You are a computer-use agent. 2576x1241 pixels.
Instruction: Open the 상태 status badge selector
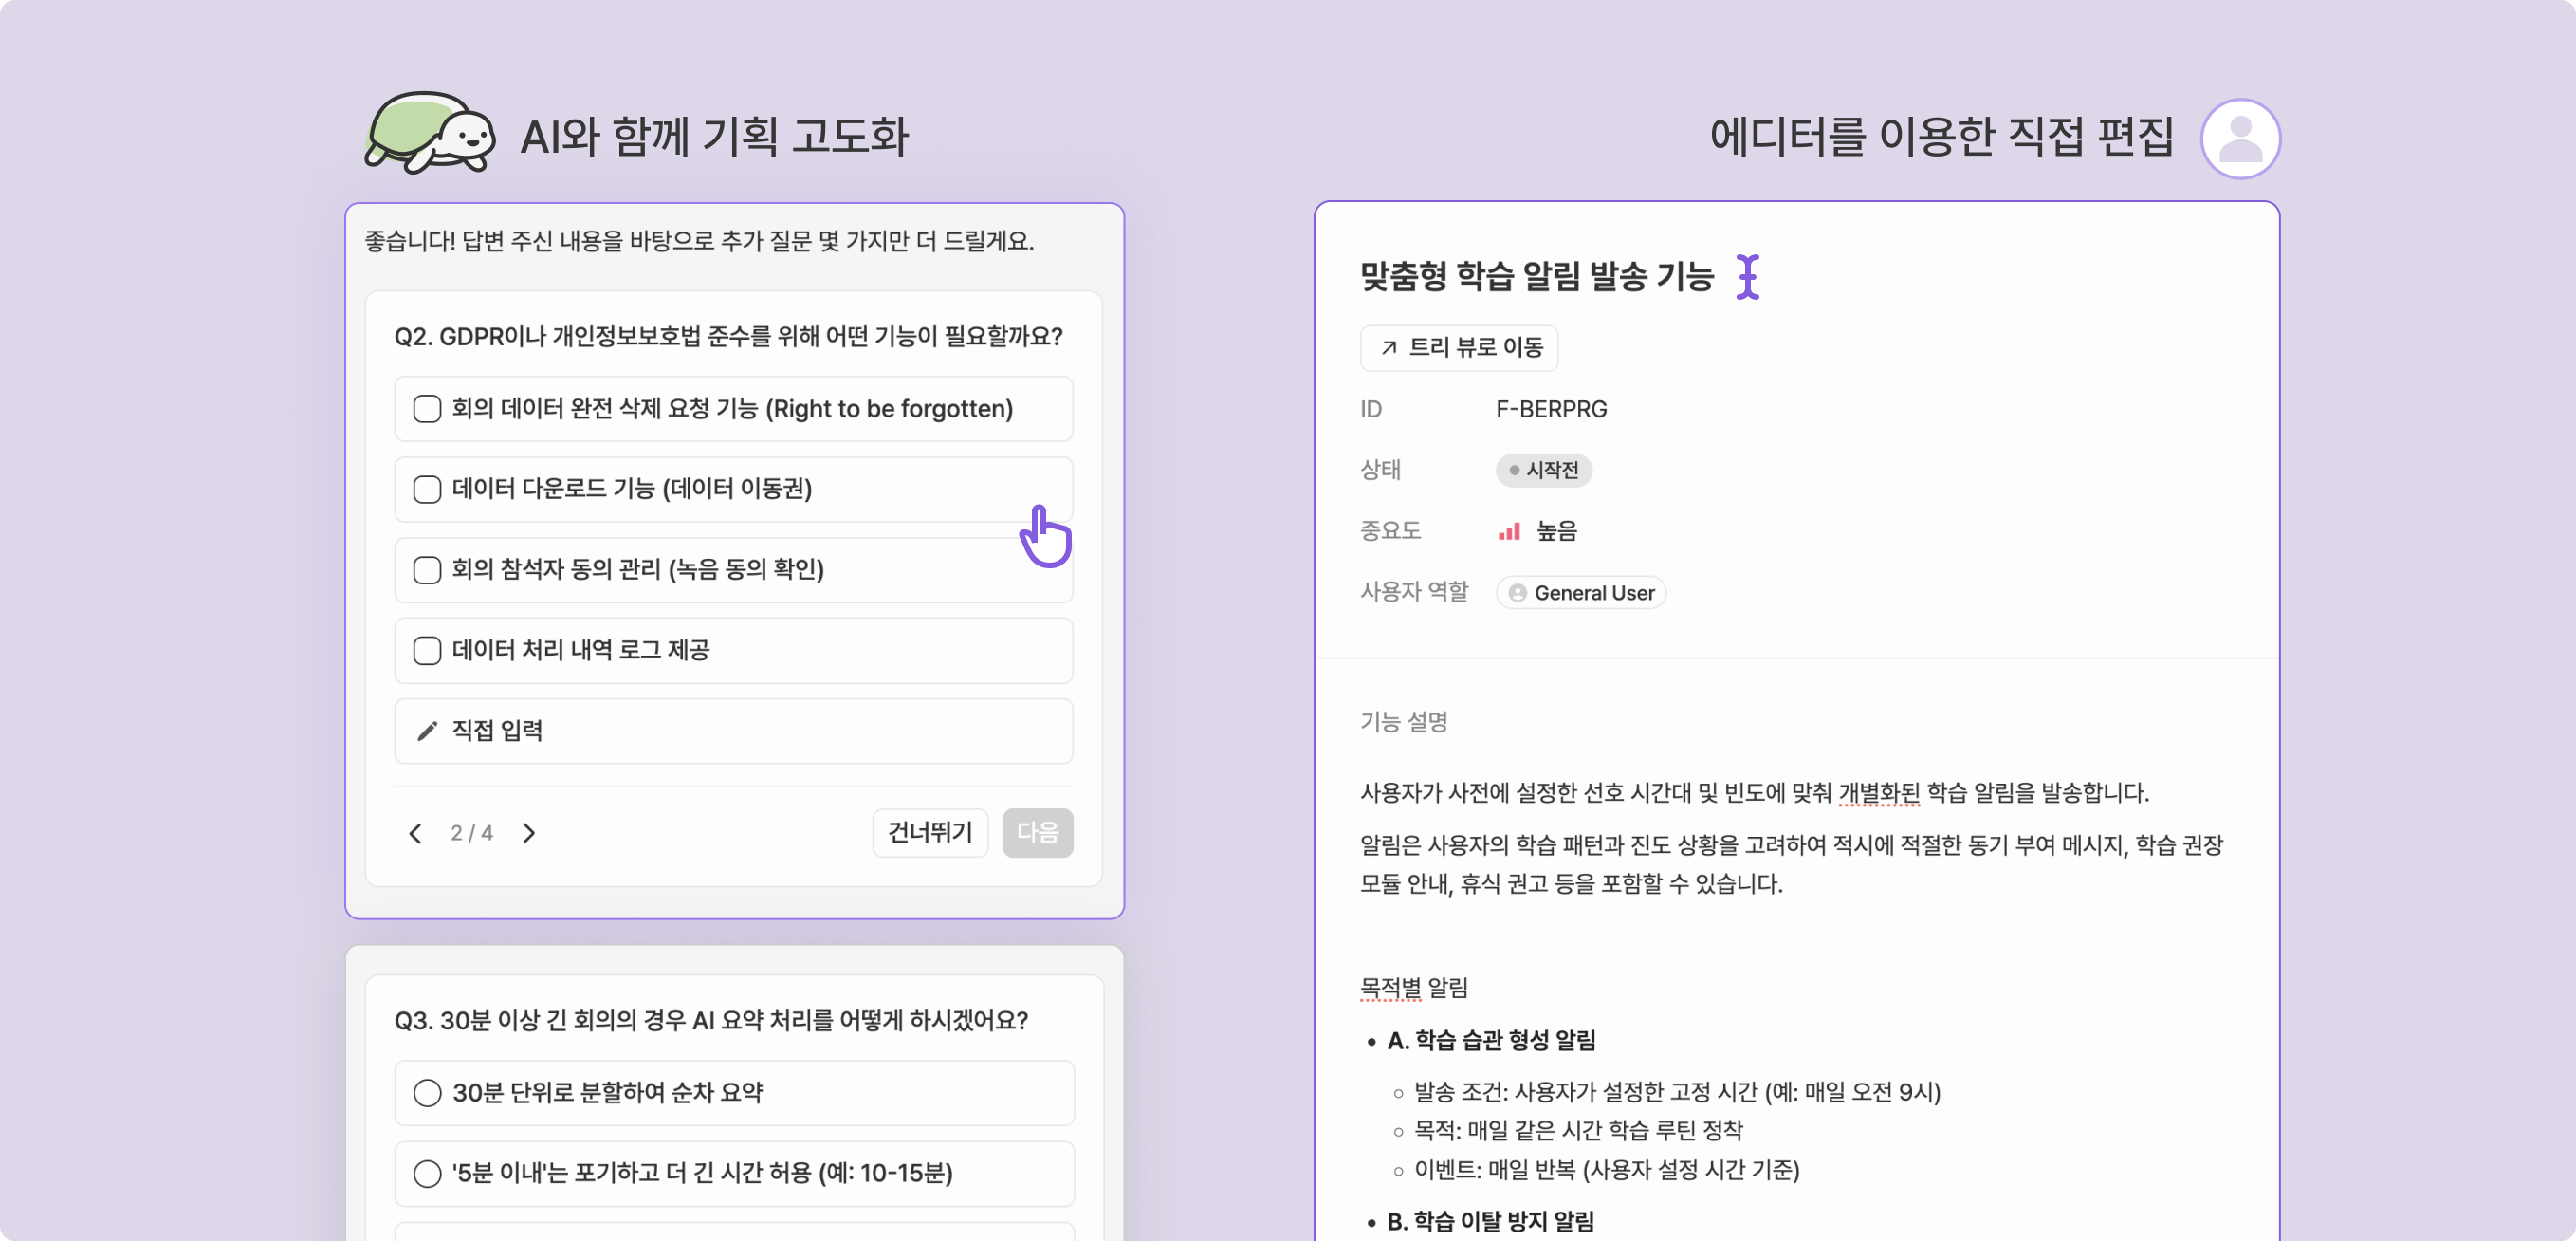[x=1544, y=470]
